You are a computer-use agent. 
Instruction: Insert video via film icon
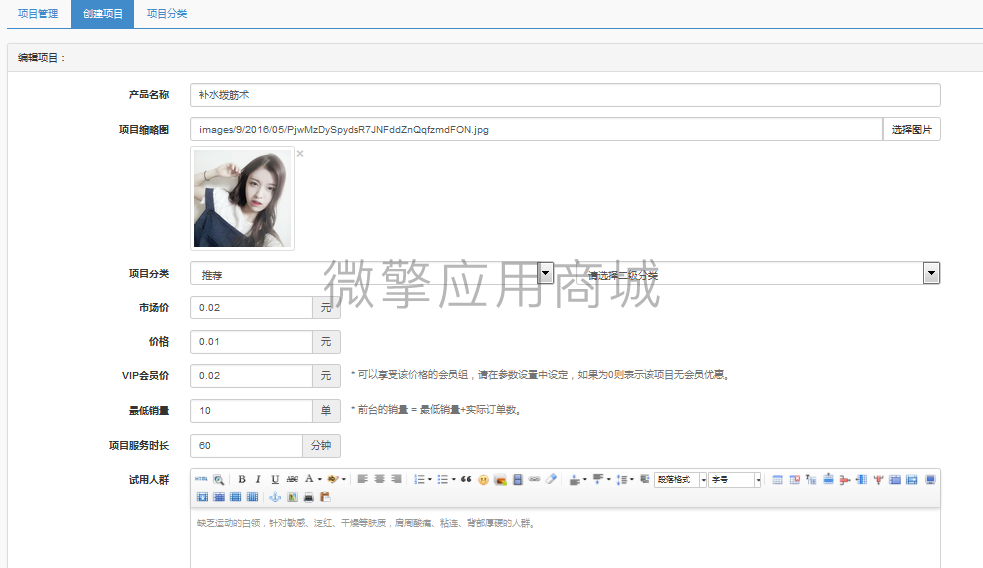[x=518, y=480]
